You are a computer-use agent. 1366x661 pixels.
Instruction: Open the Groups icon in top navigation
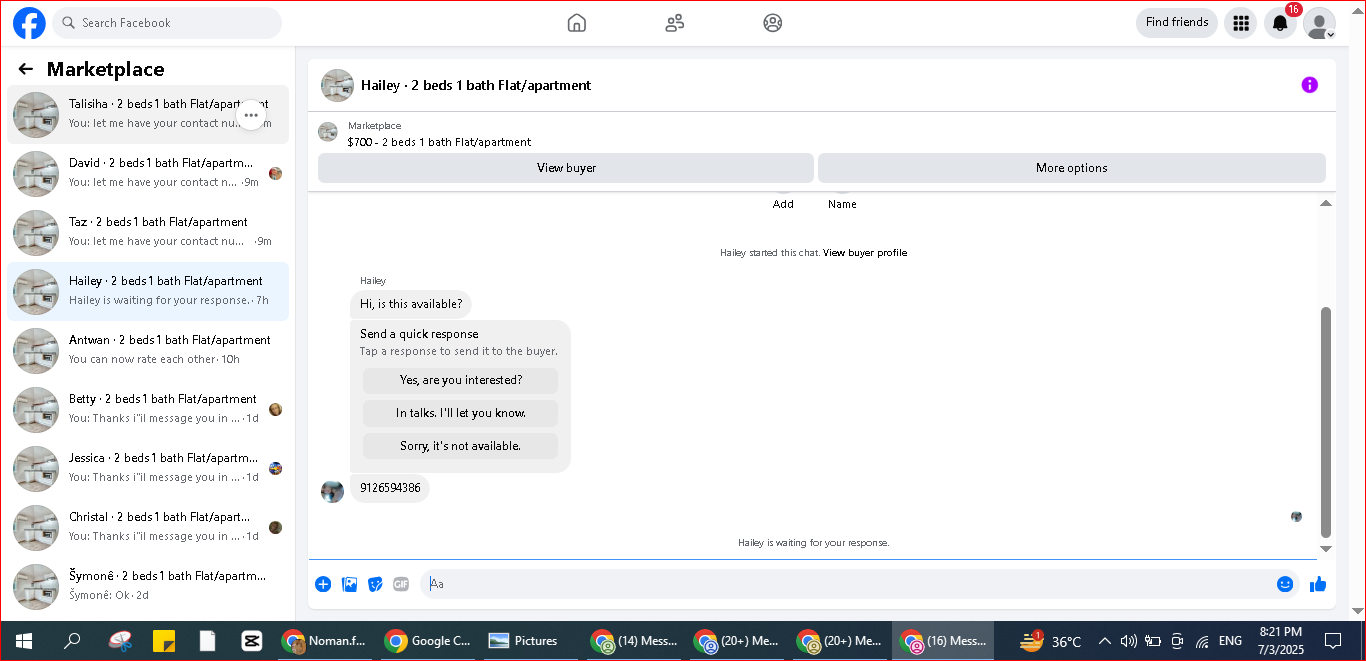point(773,23)
